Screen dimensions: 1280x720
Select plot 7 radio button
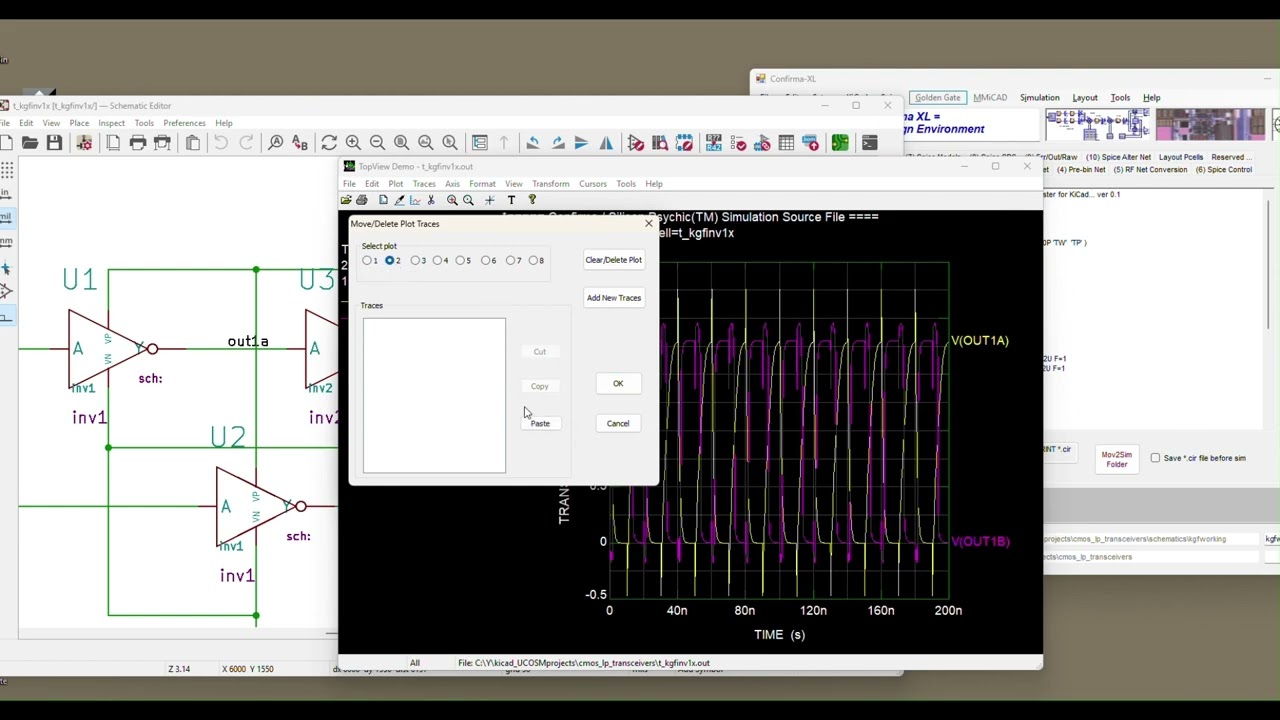[x=511, y=261]
